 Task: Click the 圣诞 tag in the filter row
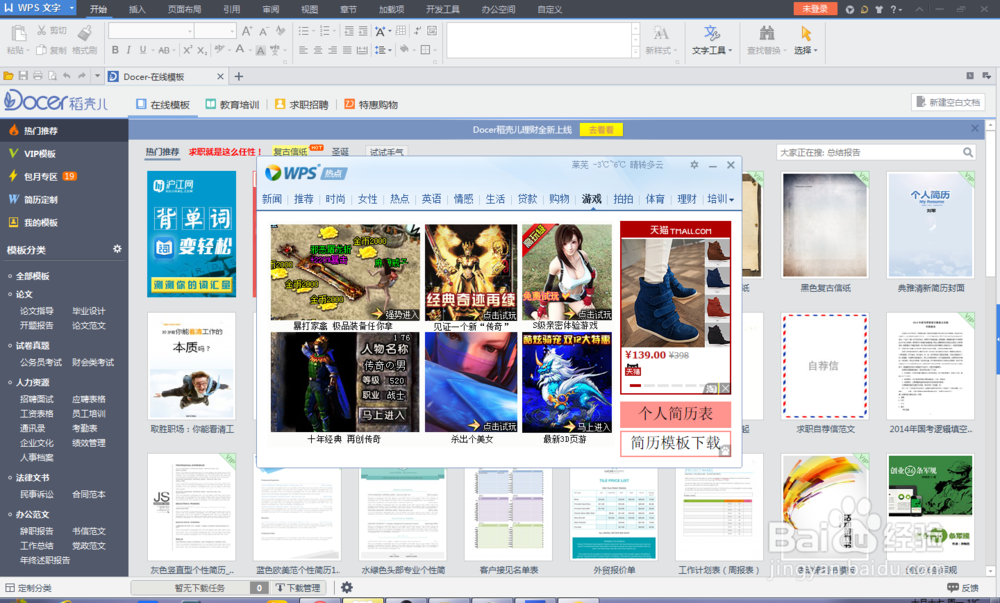(340, 152)
